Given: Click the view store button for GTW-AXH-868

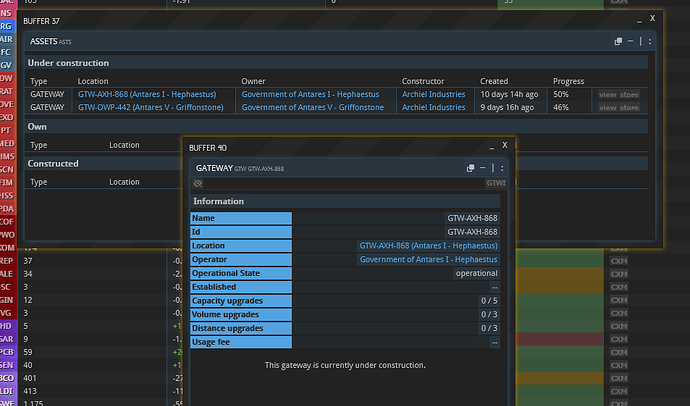Looking at the screenshot, I should (618, 94).
